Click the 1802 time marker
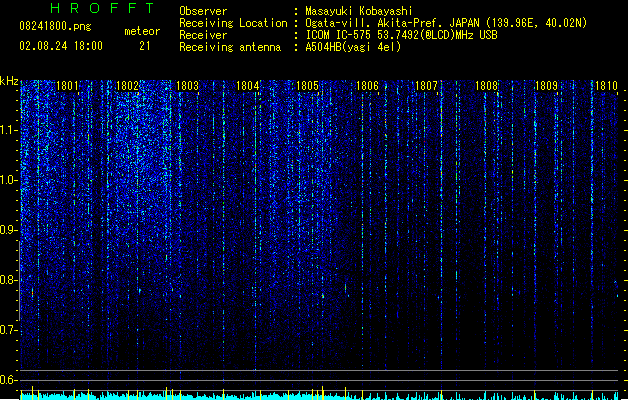Screen dimensions: 629x400 127,86
